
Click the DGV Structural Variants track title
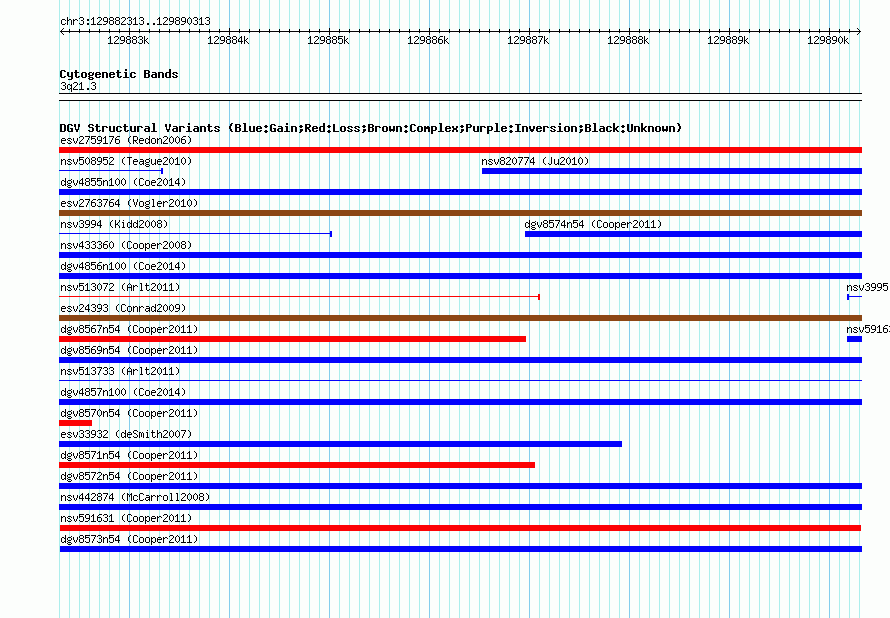click(370, 128)
